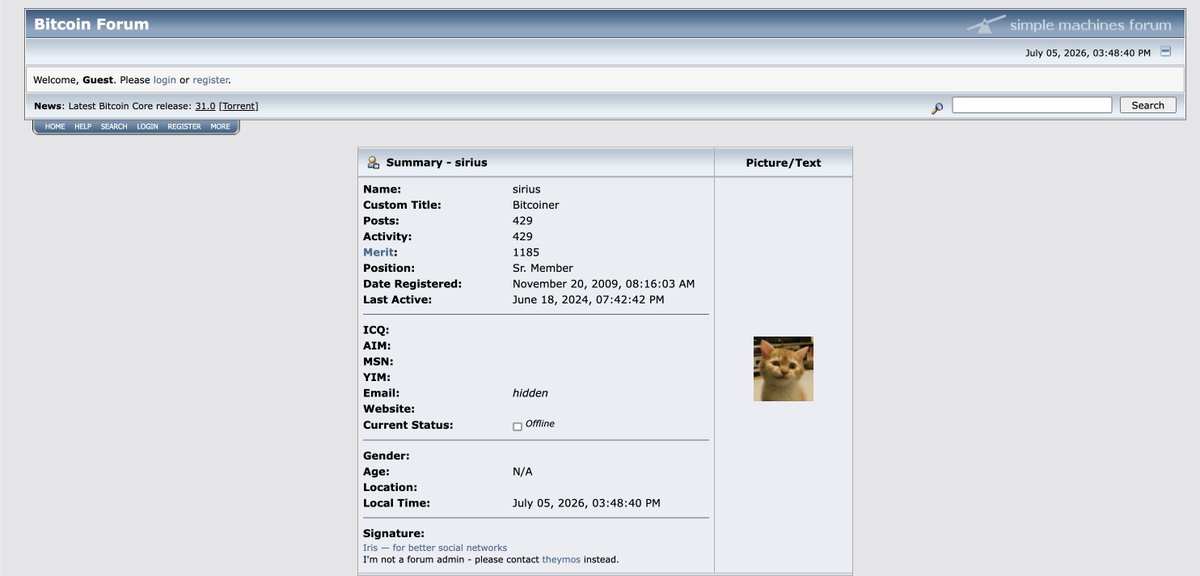Screen dimensions: 1200x576
Task: Click the magnifier icon beside the search field
Action: (x=937, y=108)
